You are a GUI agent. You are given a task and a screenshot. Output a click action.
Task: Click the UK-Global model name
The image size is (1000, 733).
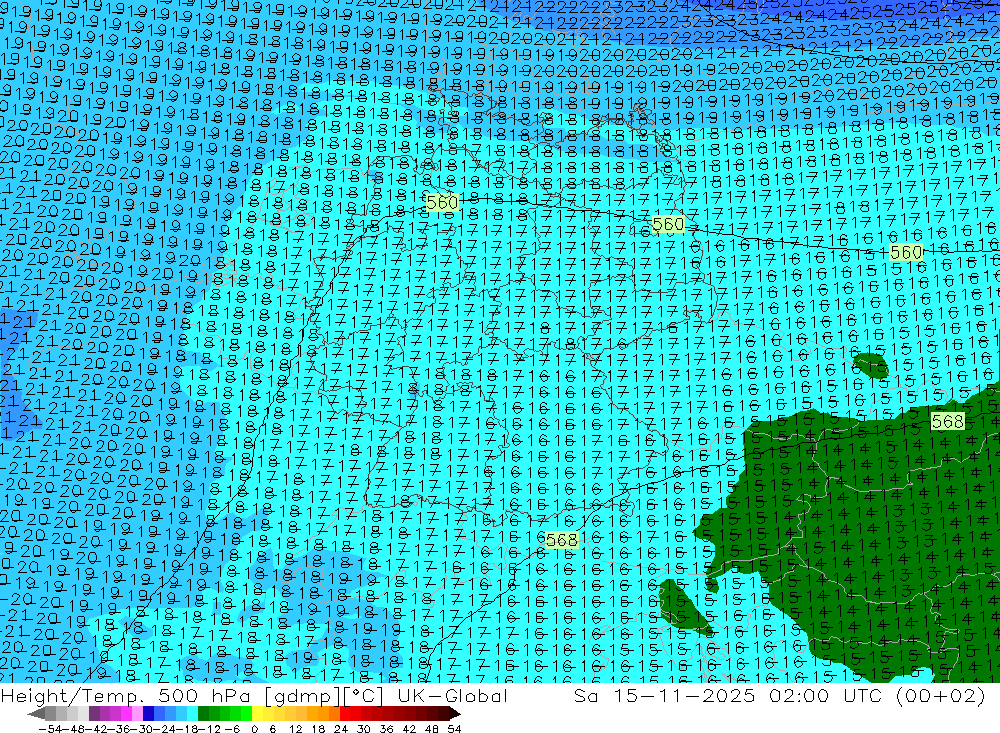(x=453, y=695)
